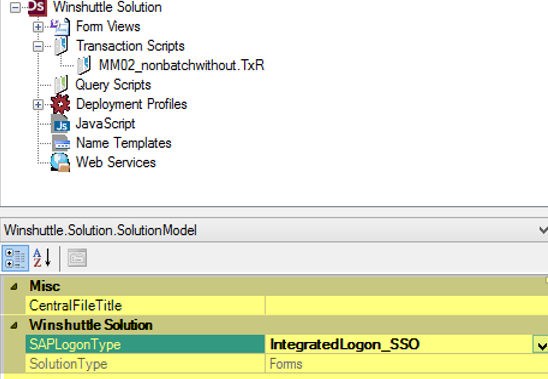Click the Web Services globe icon
This screenshot has width=548, height=379.
point(60,163)
